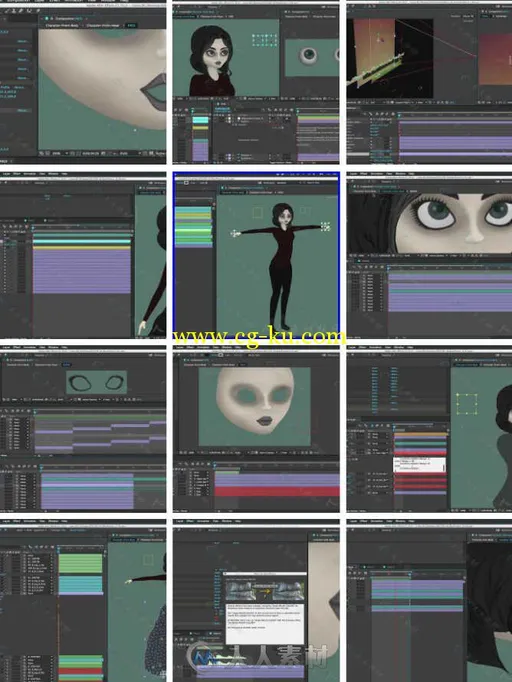Open the highlighted T-pose full-body character thumbnail
The height and width of the screenshot is (682, 512).
pyautogui.click(x=256, y=255)
